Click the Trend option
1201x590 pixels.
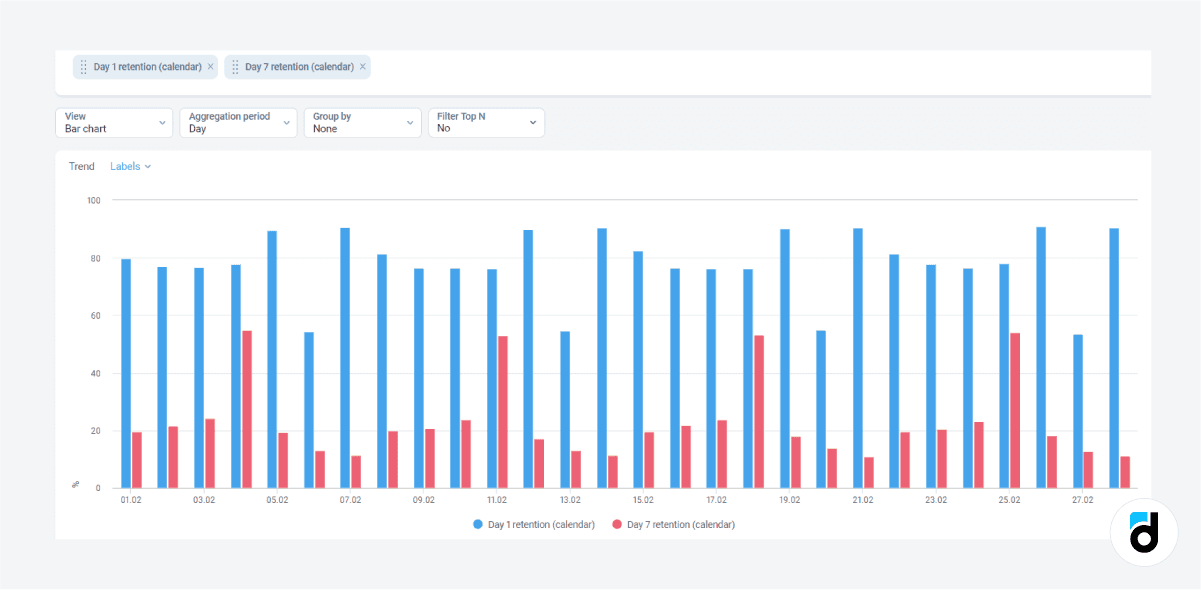pyautogui.click(x=82, y=167)
